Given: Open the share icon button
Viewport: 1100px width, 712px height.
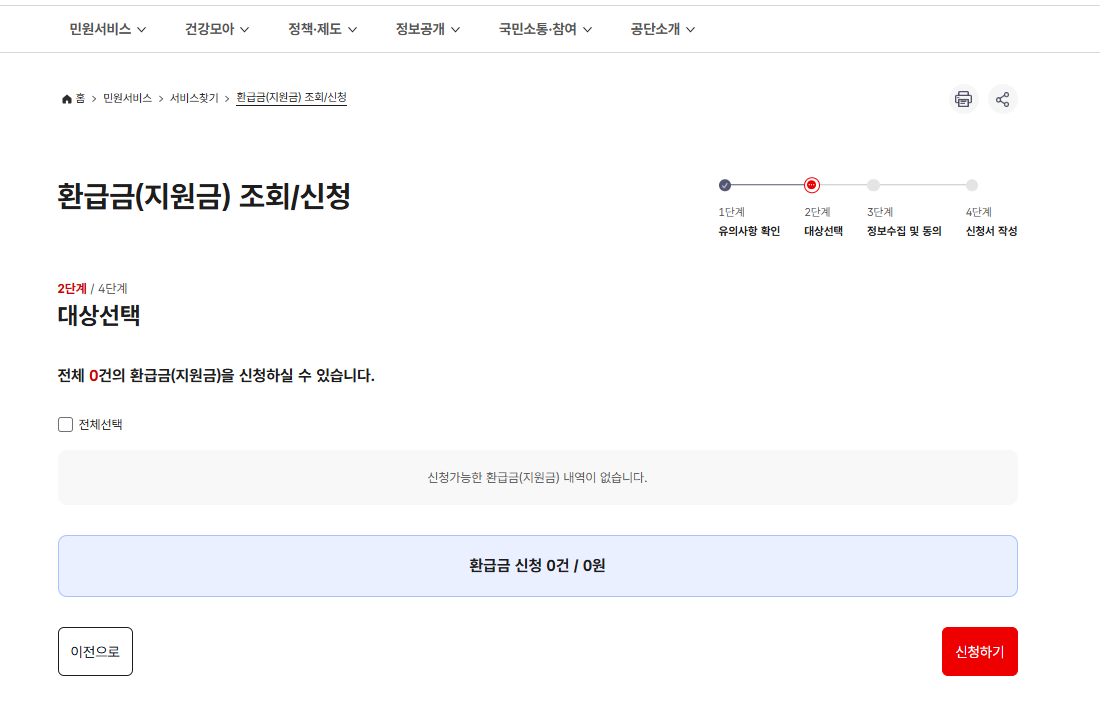Looking at the screenshot, I should tap(1002, 99).
